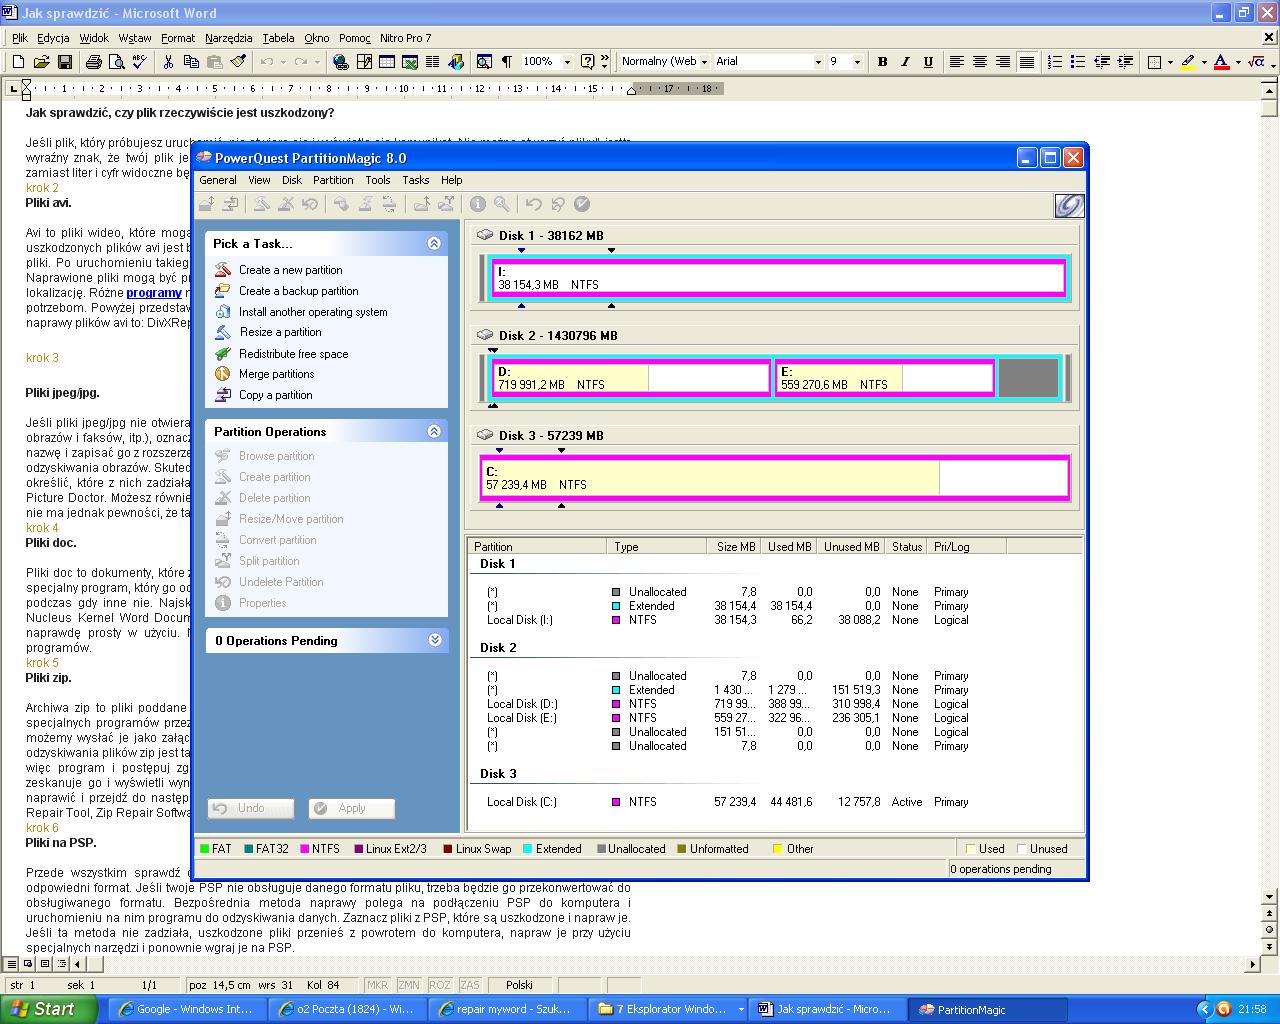
Task: Click the Windows Start button
Action: (48, 1009)
